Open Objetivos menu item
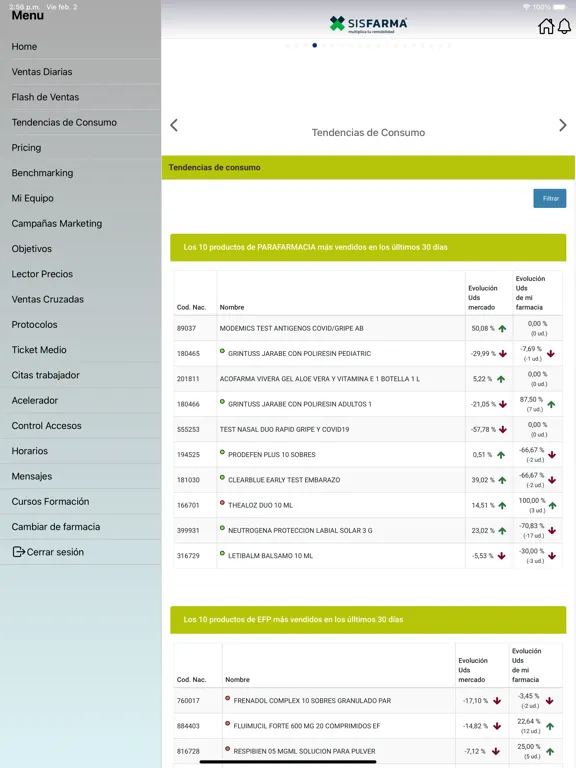Viewport: 576px width, 768px height. [x=80, y=249]
